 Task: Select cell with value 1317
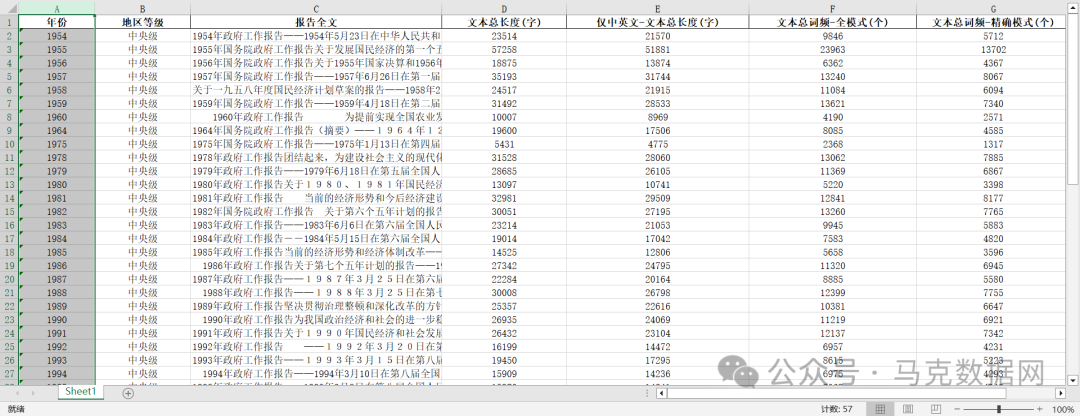pos(993,144)
